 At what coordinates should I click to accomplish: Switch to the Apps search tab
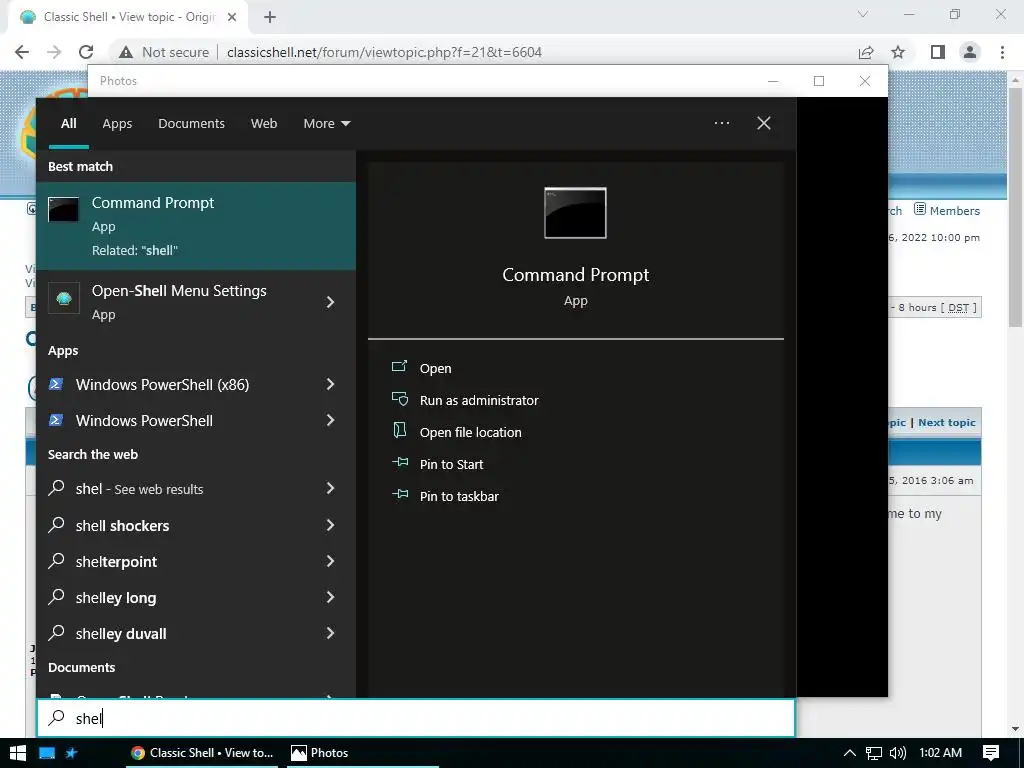[x=117, y=123]
